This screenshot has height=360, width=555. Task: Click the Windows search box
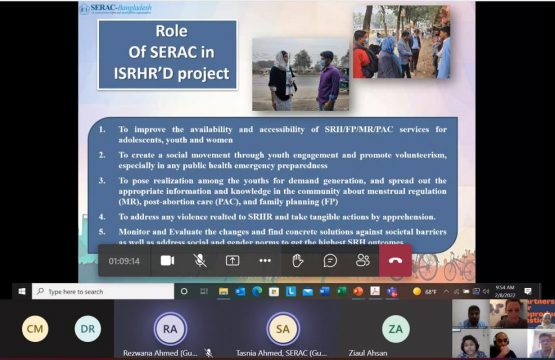(103, 291)
